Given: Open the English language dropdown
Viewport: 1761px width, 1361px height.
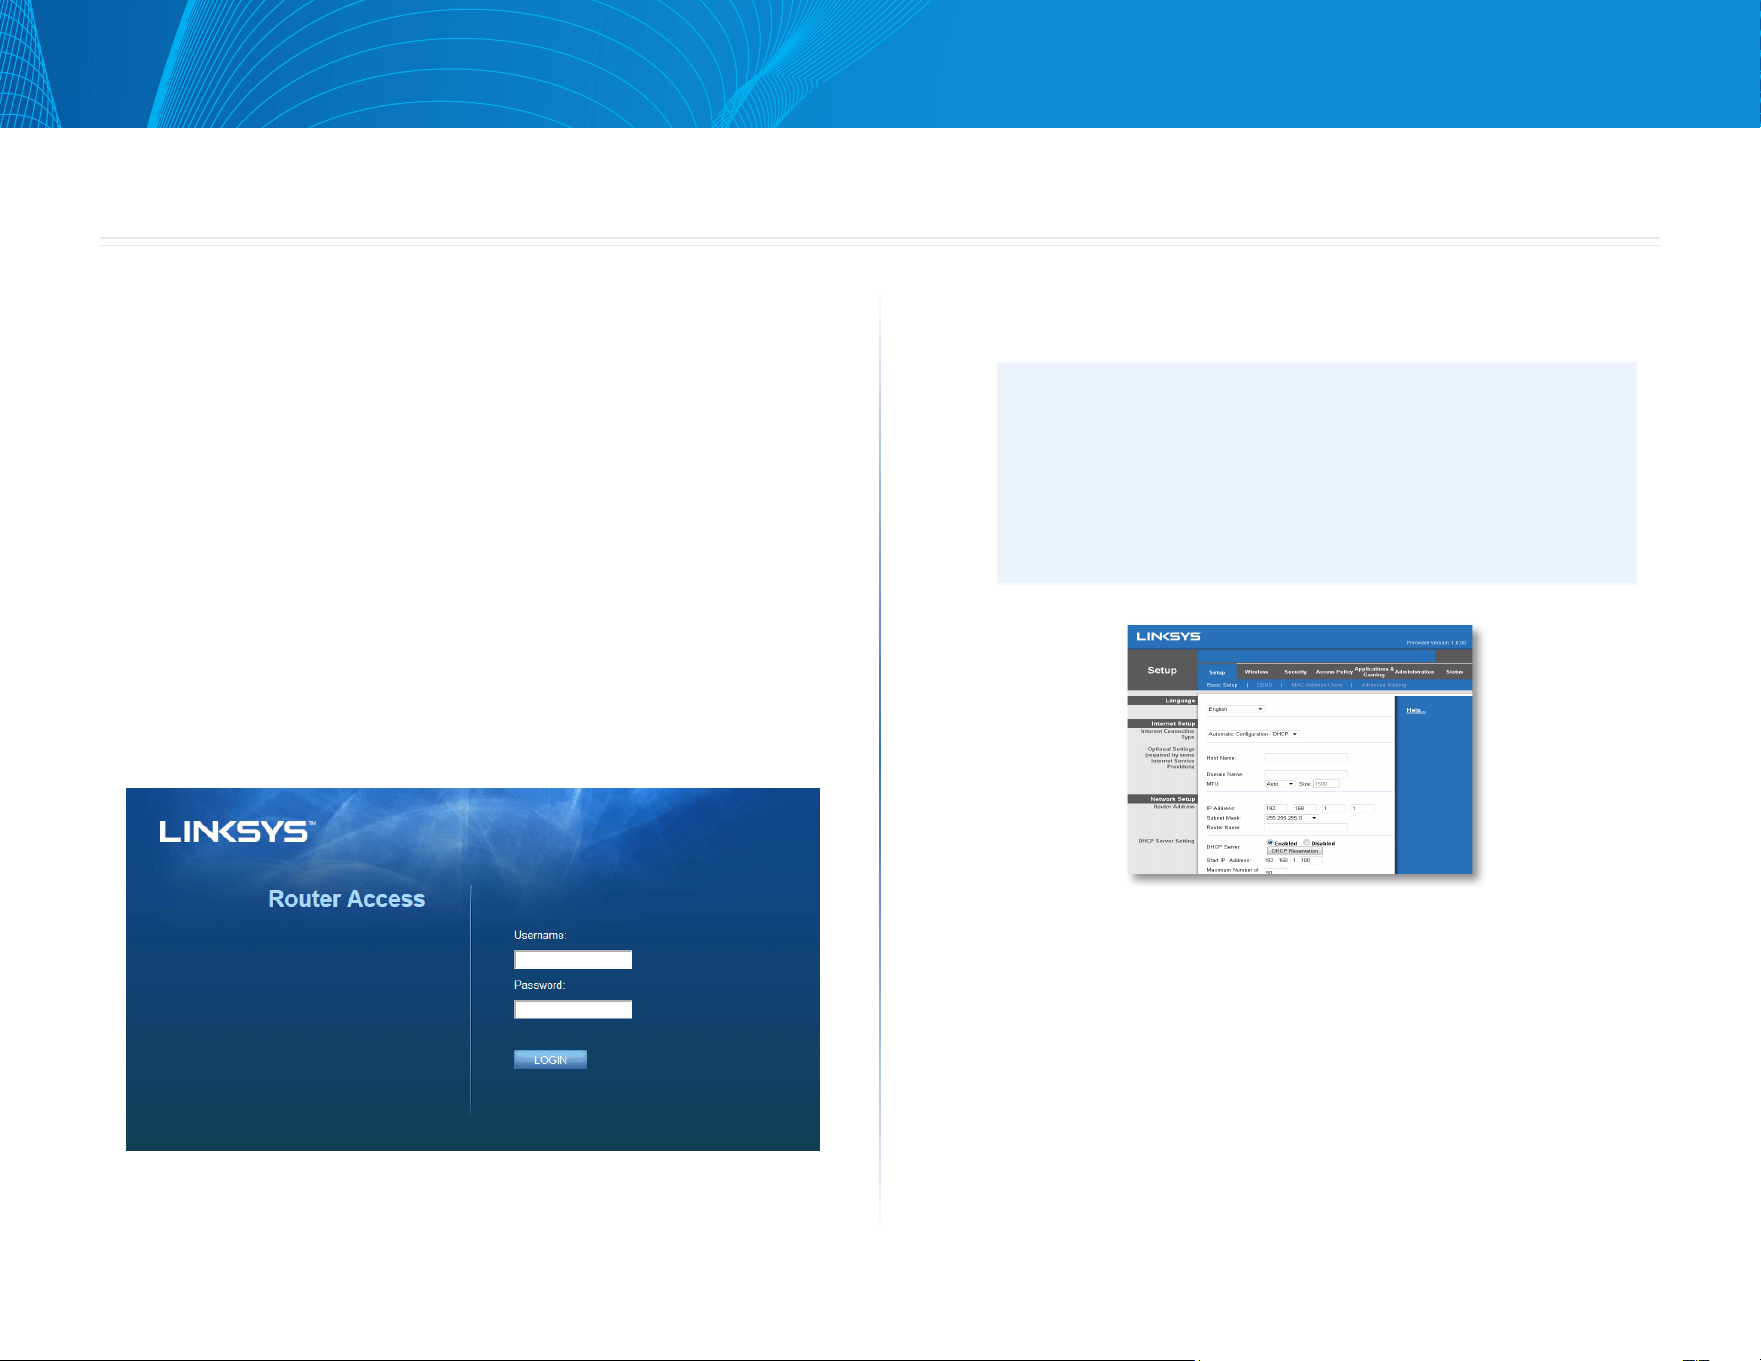Looking at the screenshot, I should pyautogui.click(x=1236, y=709).
